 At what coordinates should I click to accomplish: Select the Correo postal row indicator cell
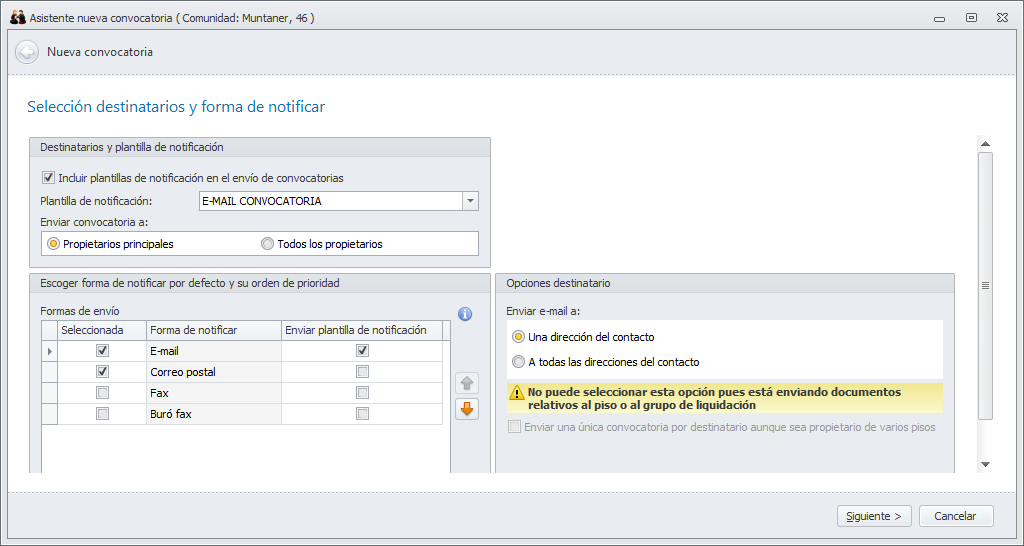[x=49, y=372]
